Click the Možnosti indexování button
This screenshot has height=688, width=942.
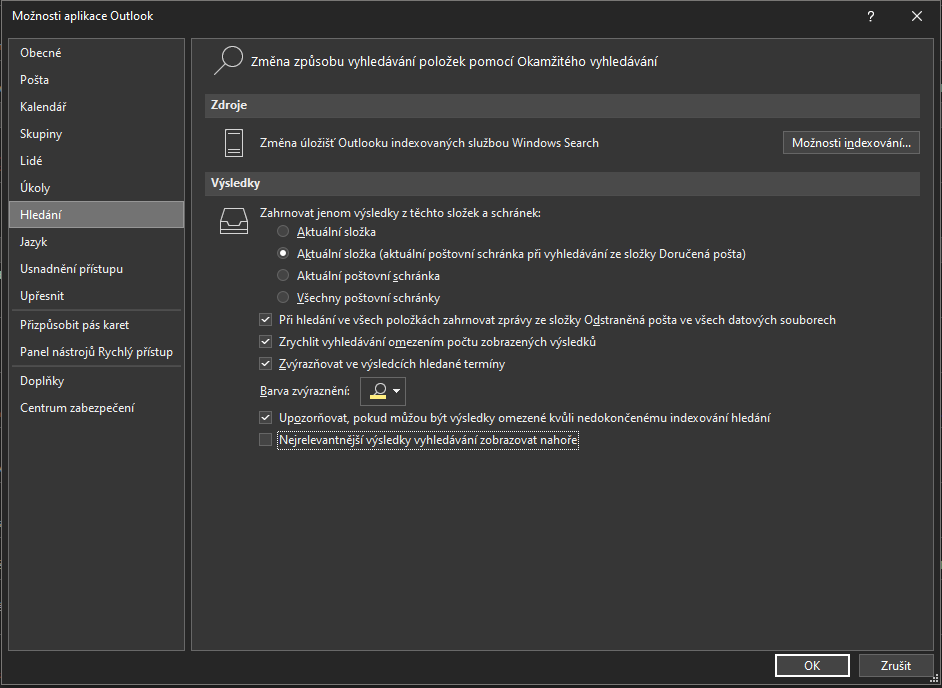click(851, 143)
